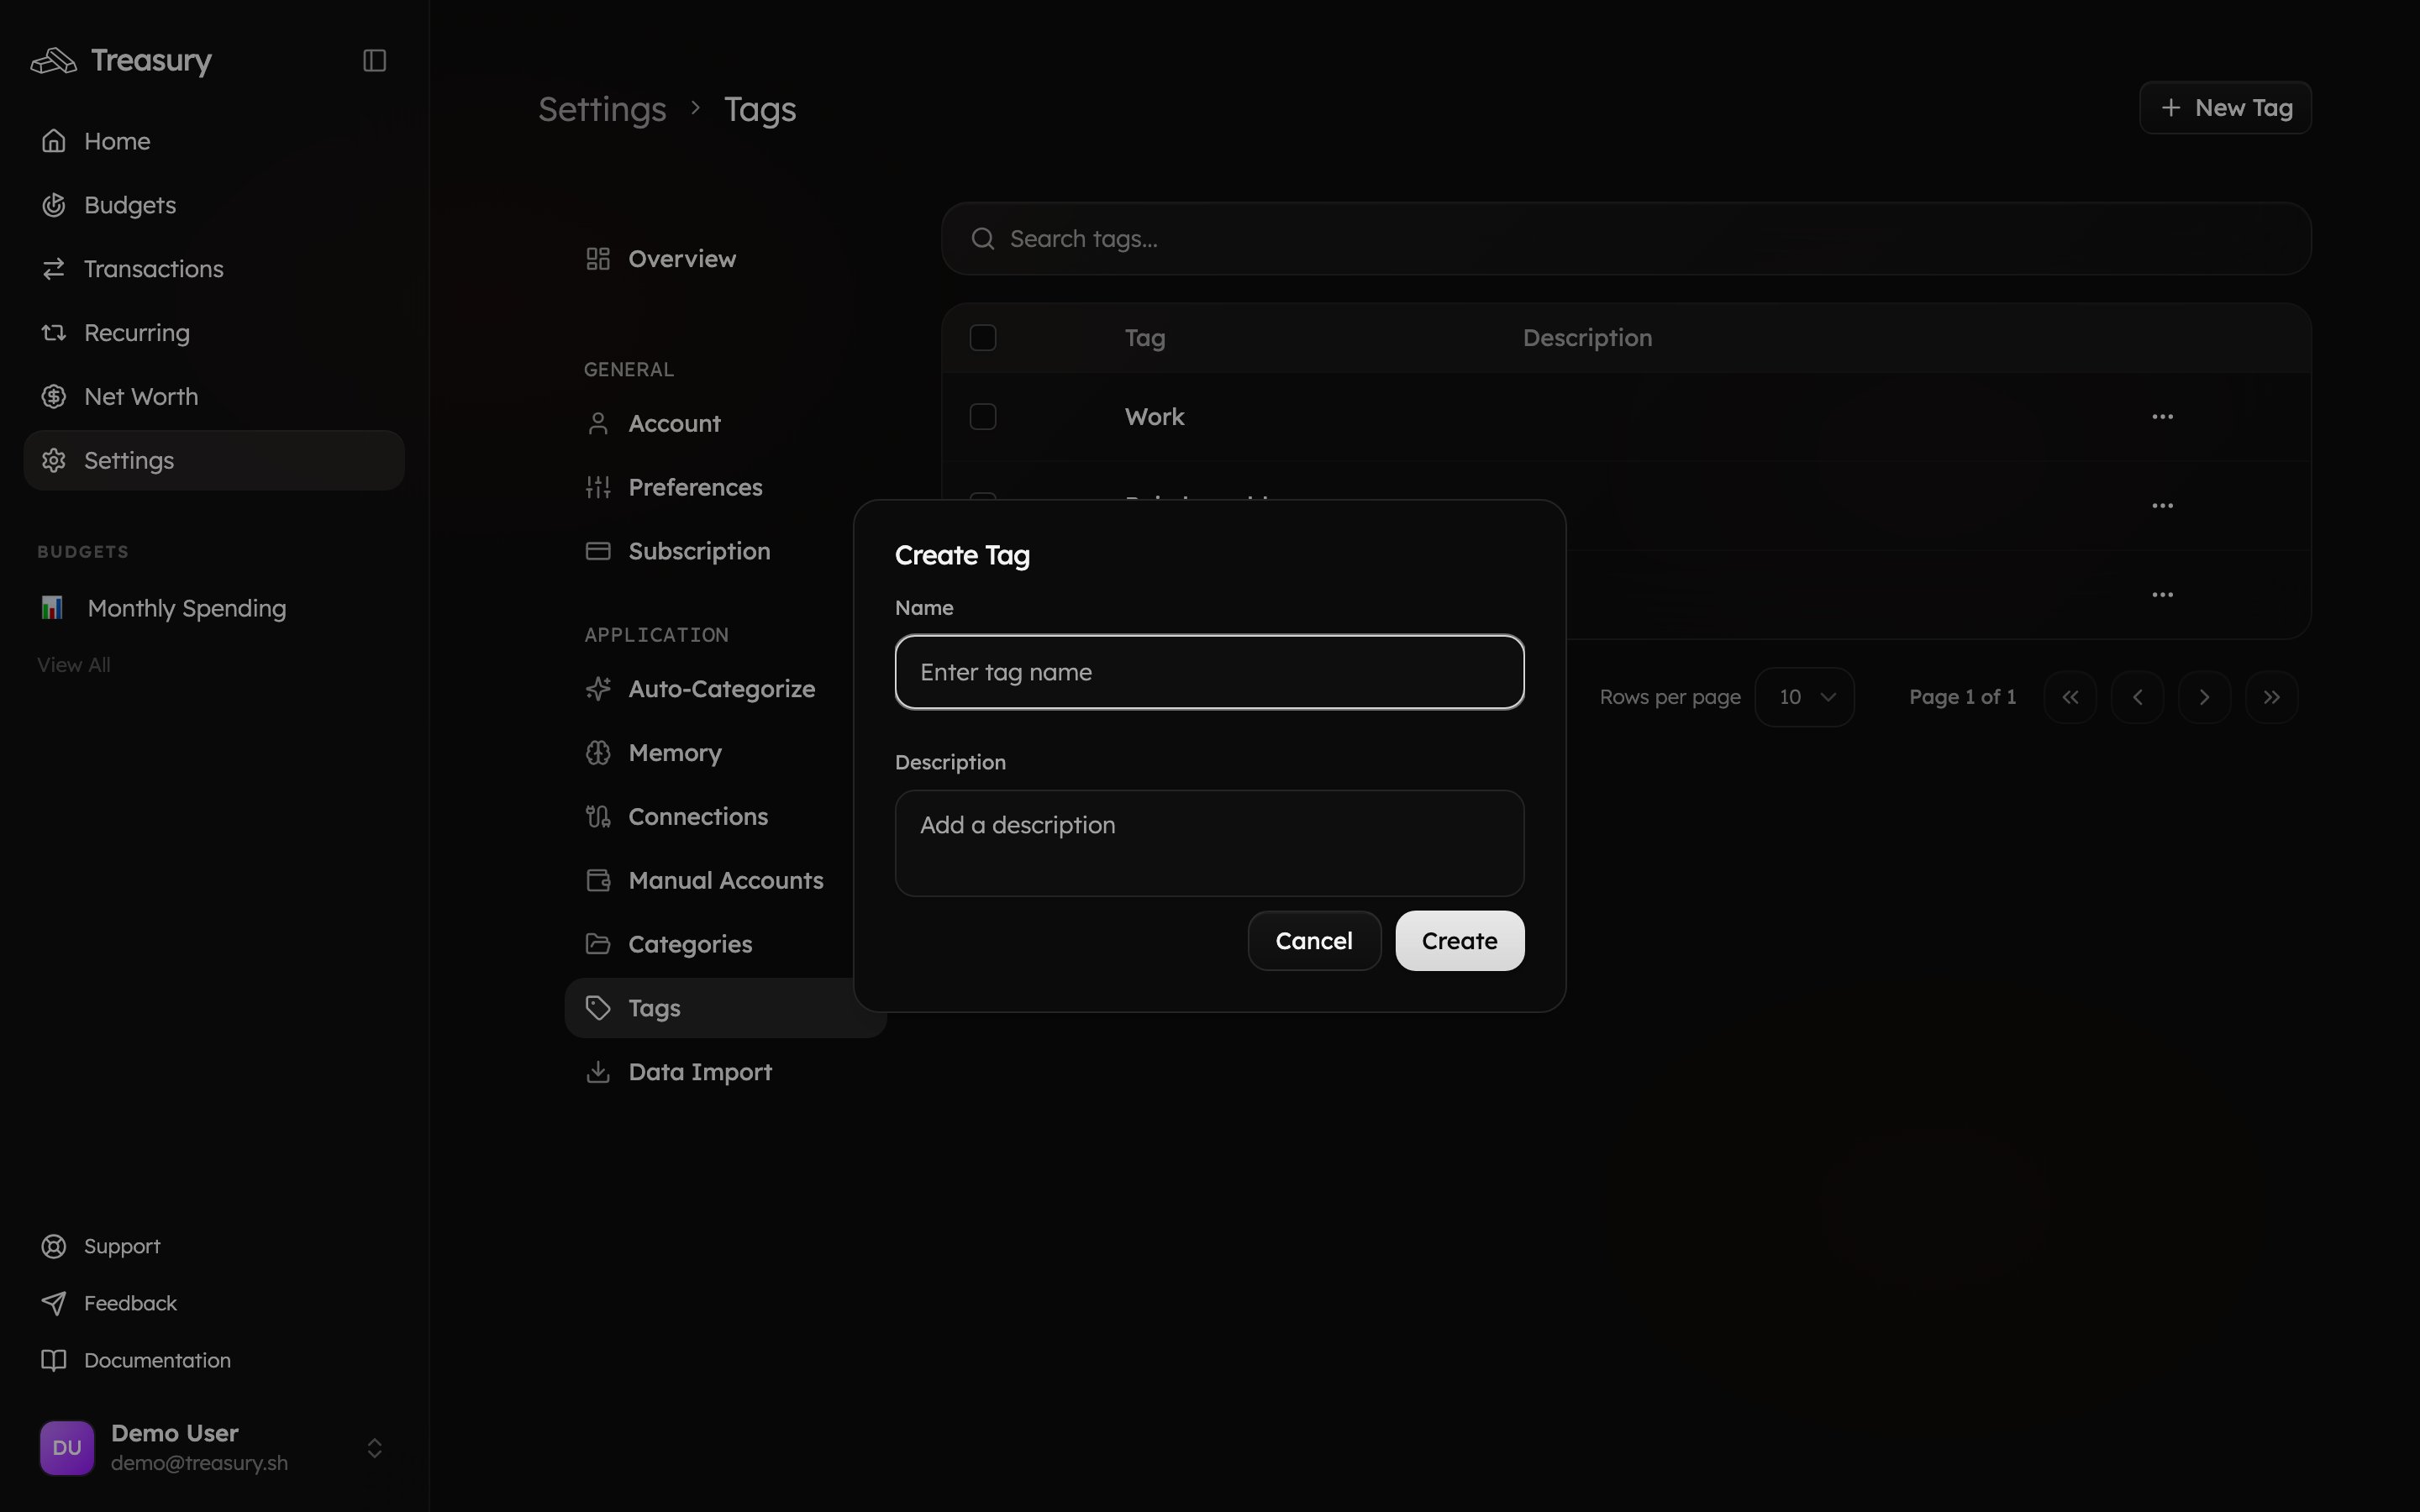Open Transactions in the sidebar
The height and width of the screenshot is (1512, 2420).
click(x=214, y=269)
